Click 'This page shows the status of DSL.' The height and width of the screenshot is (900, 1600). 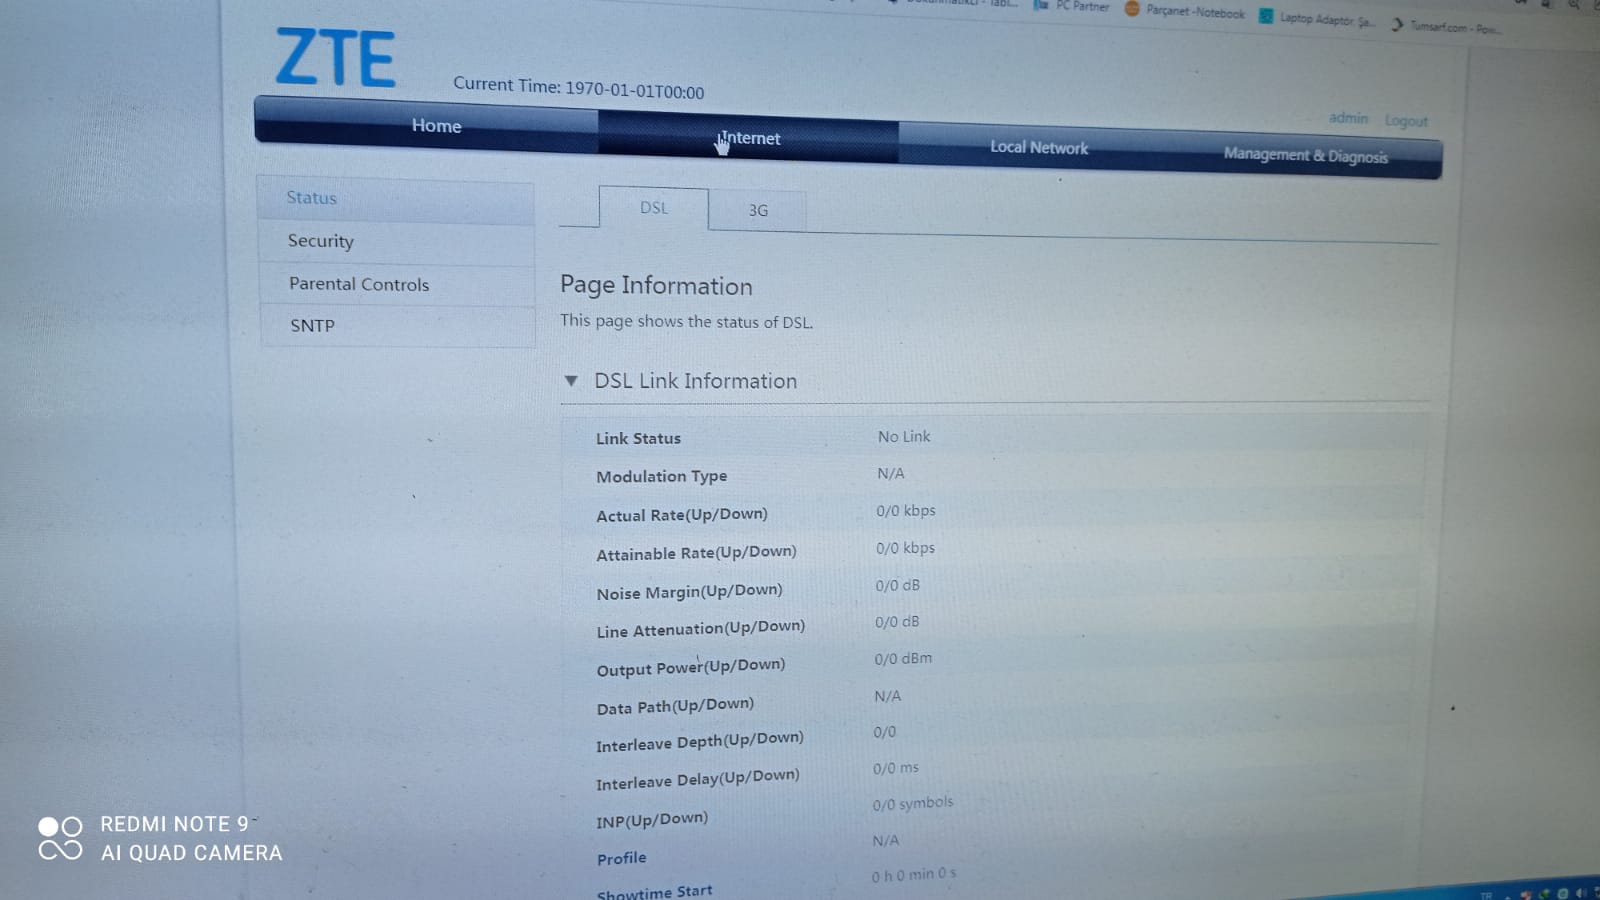[686, 321]
